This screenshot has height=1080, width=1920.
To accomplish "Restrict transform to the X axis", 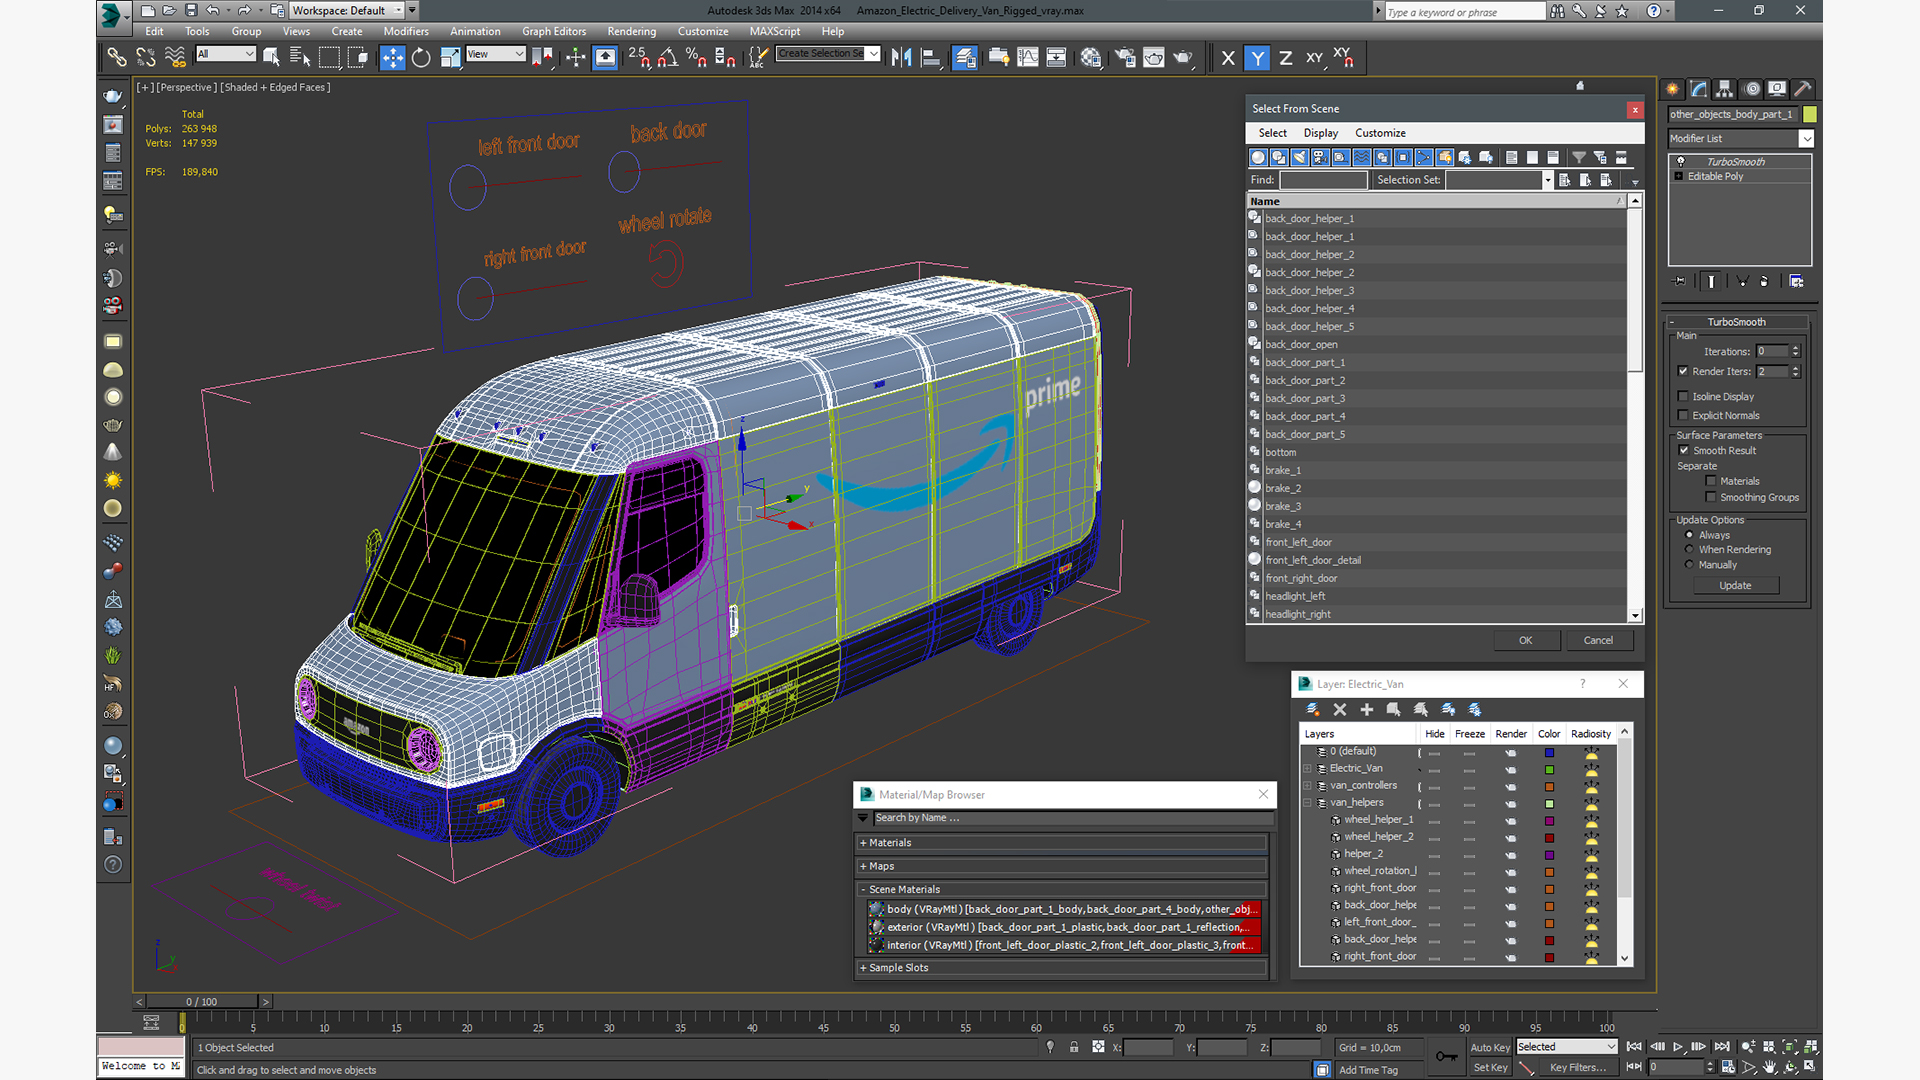I will (1228, 58).
